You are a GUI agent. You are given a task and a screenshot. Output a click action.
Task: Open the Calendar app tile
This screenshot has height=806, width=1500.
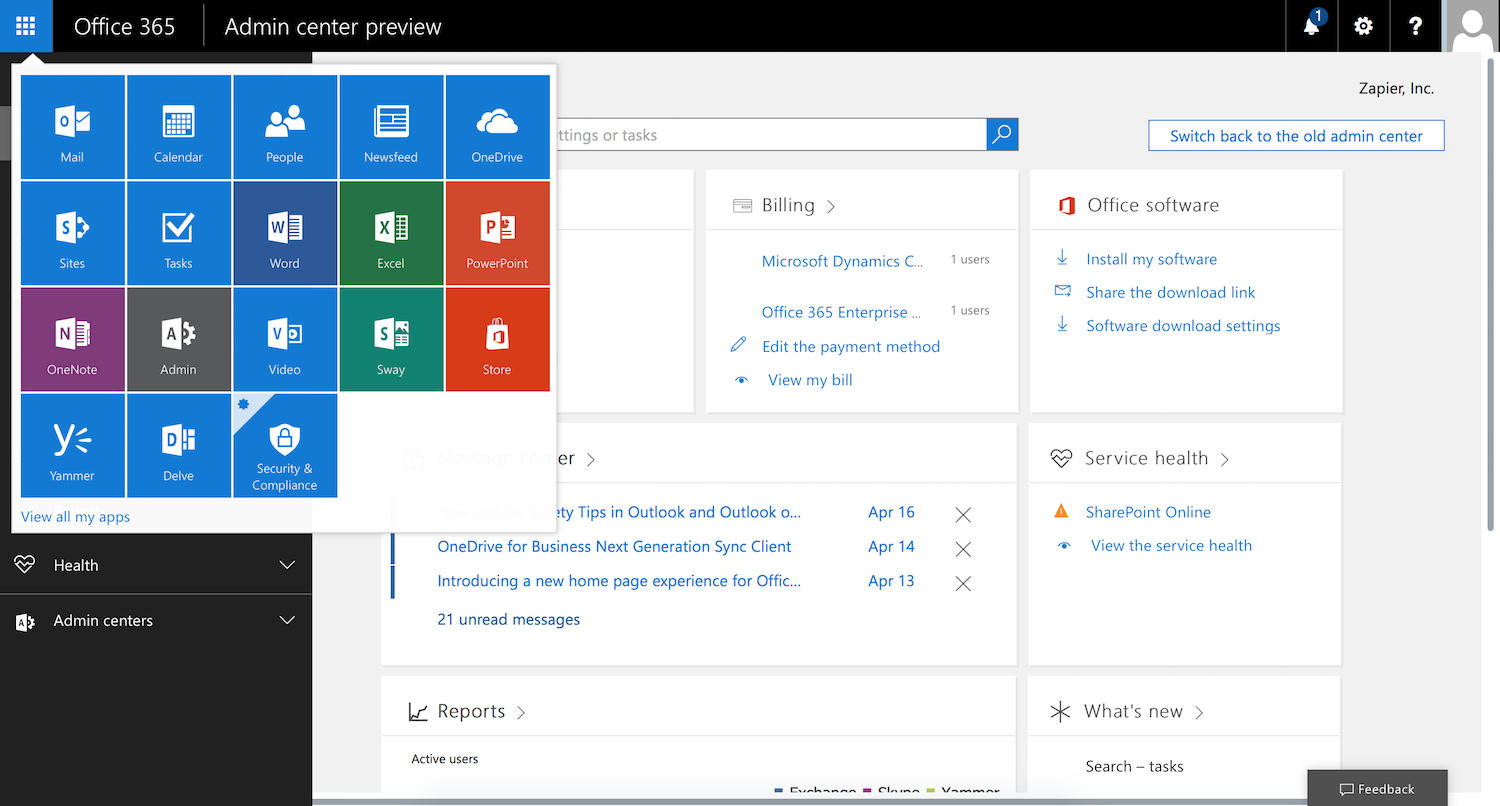(179, 127)
